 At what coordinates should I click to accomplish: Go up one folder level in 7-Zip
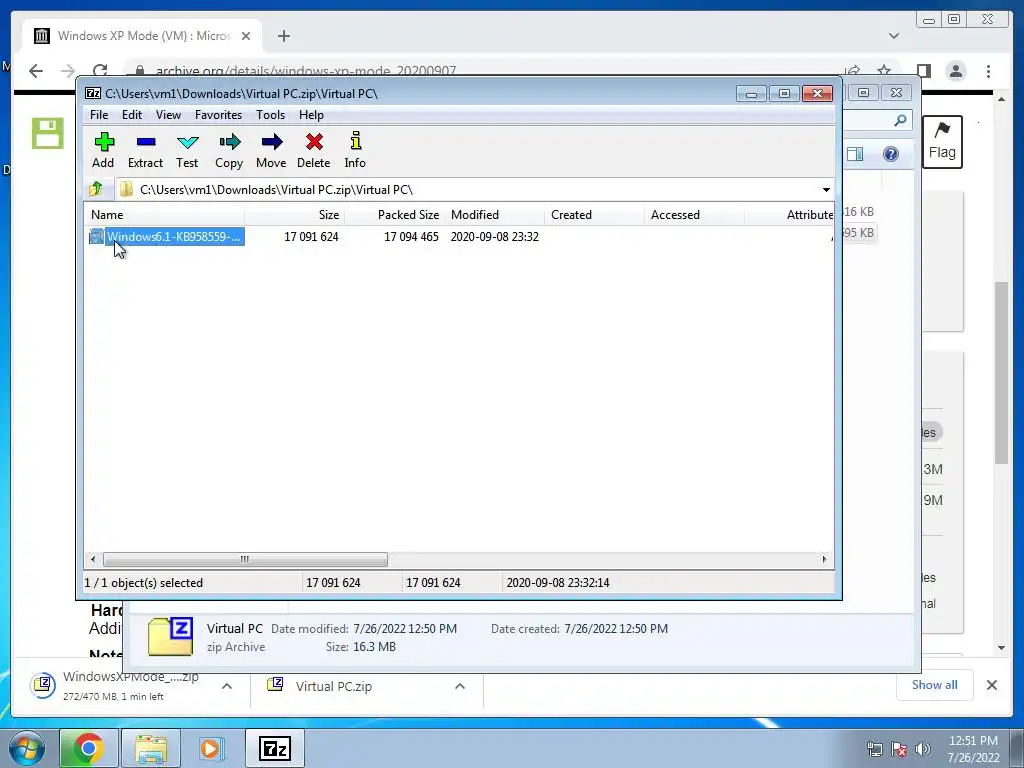click(x=96, y=189)
